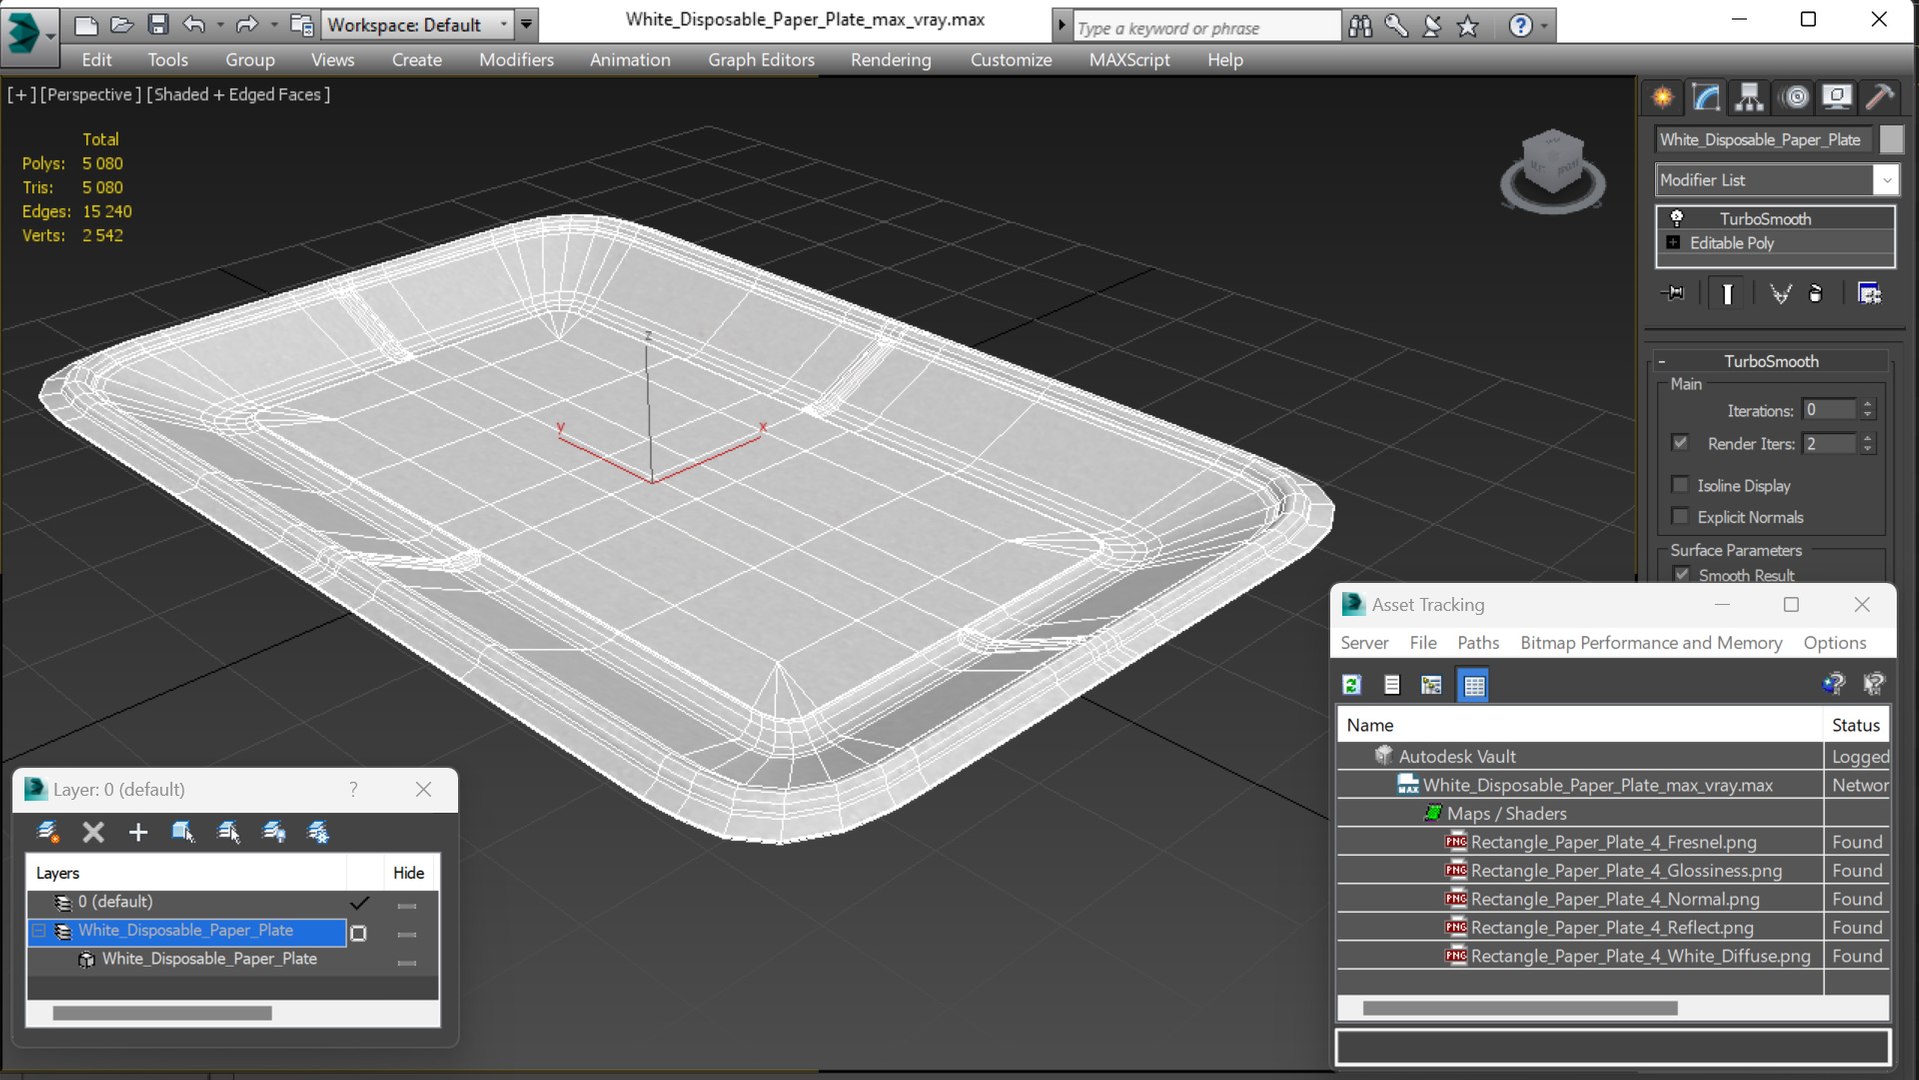Open Bitmap Performance and Memory menu

point(1650,643)
